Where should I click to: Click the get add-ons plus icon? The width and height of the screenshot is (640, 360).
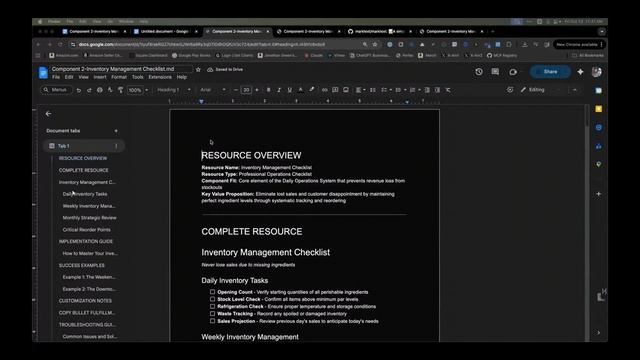tap(598, 194)
